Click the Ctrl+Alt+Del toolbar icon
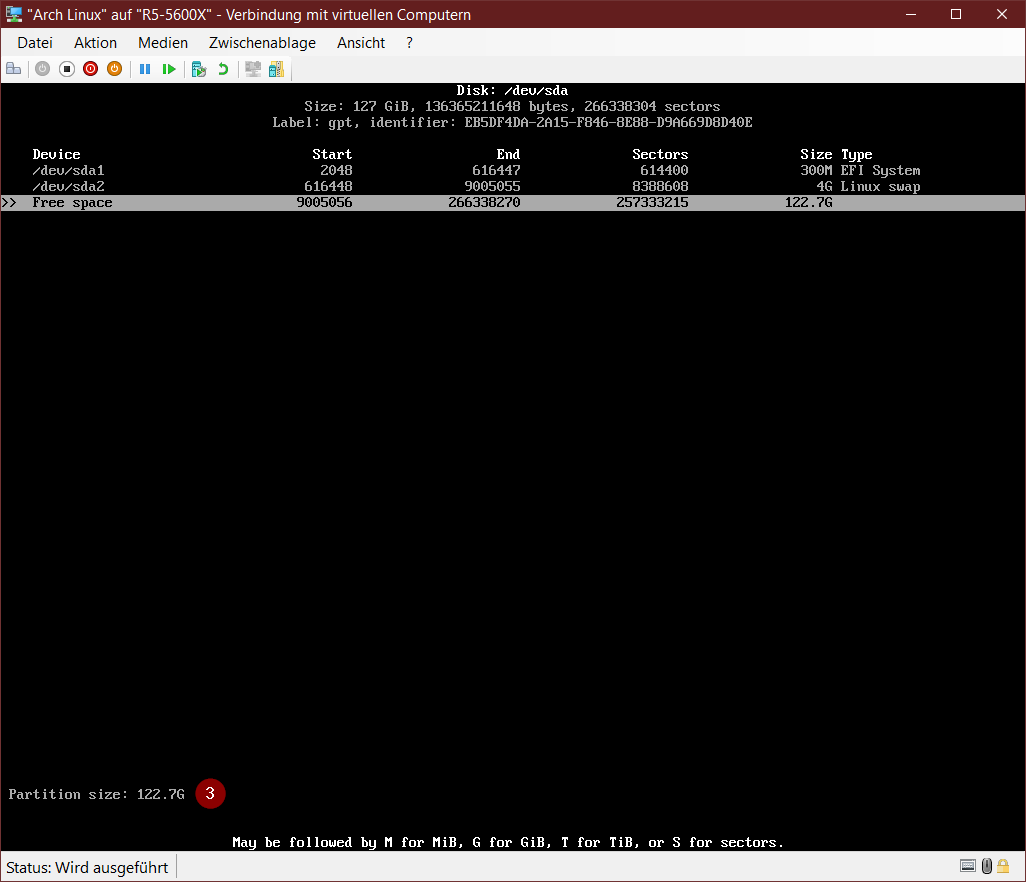1026x882 pixels. (14, 69)
